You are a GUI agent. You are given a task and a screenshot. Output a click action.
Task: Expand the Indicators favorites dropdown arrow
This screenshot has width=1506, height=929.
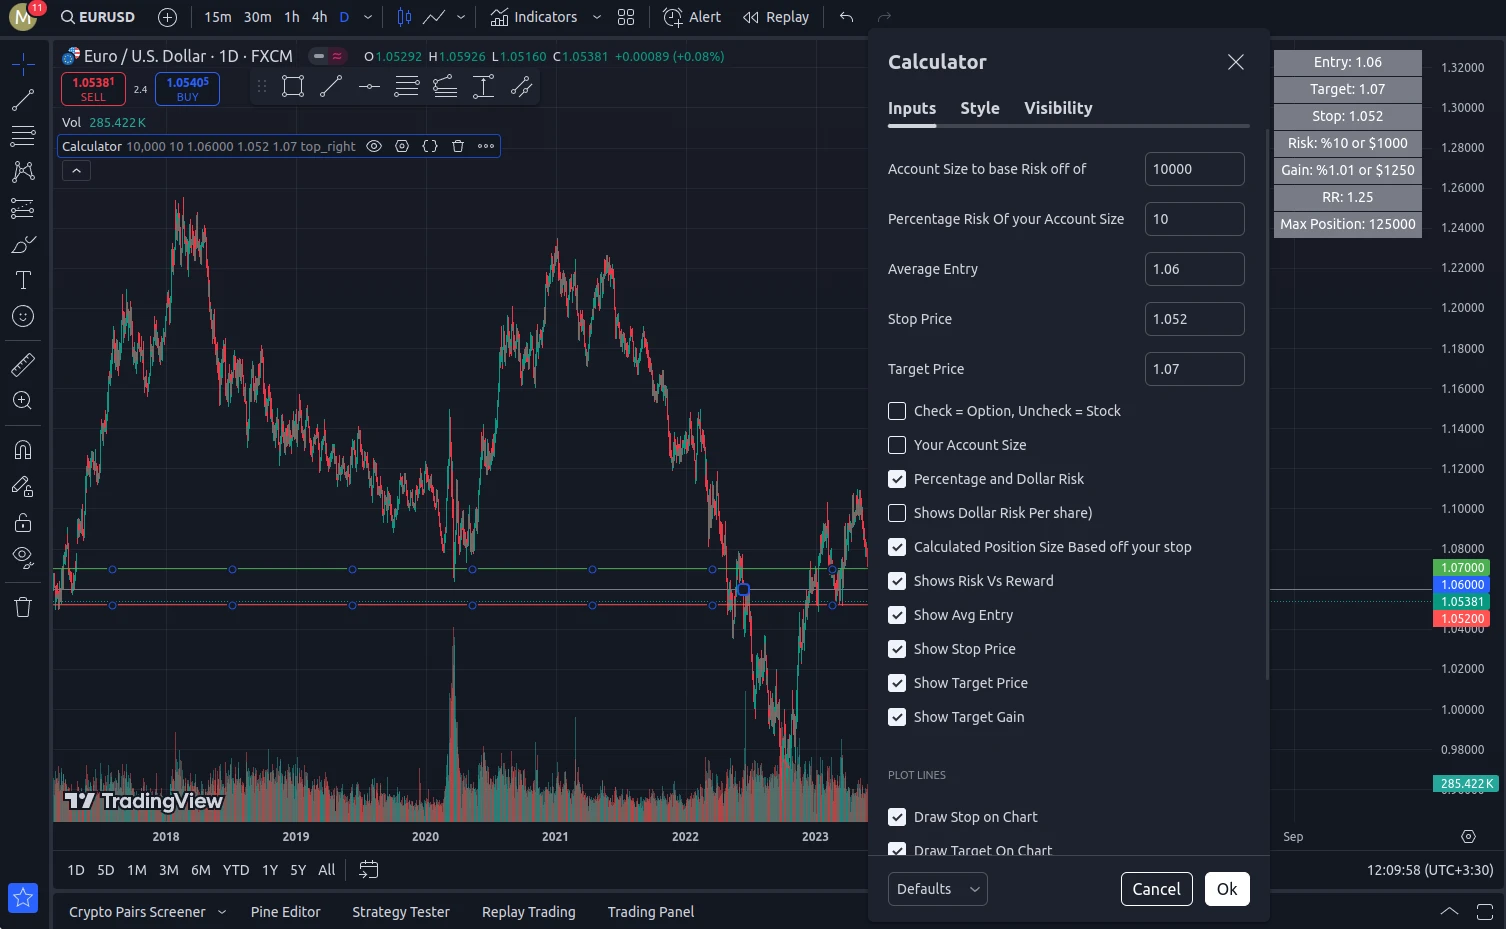point(597,17)
